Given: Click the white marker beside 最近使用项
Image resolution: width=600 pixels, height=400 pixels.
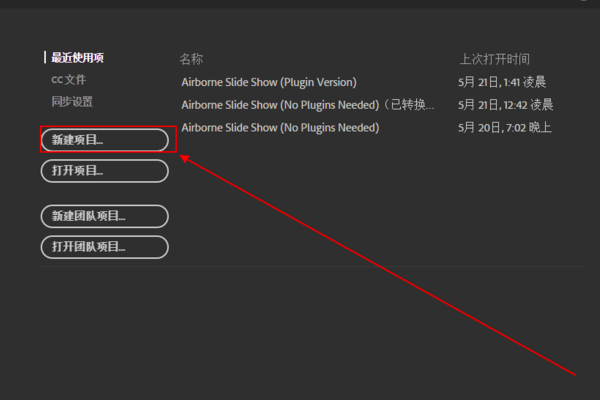Looking at the screenshot, I should click(45, 58).
